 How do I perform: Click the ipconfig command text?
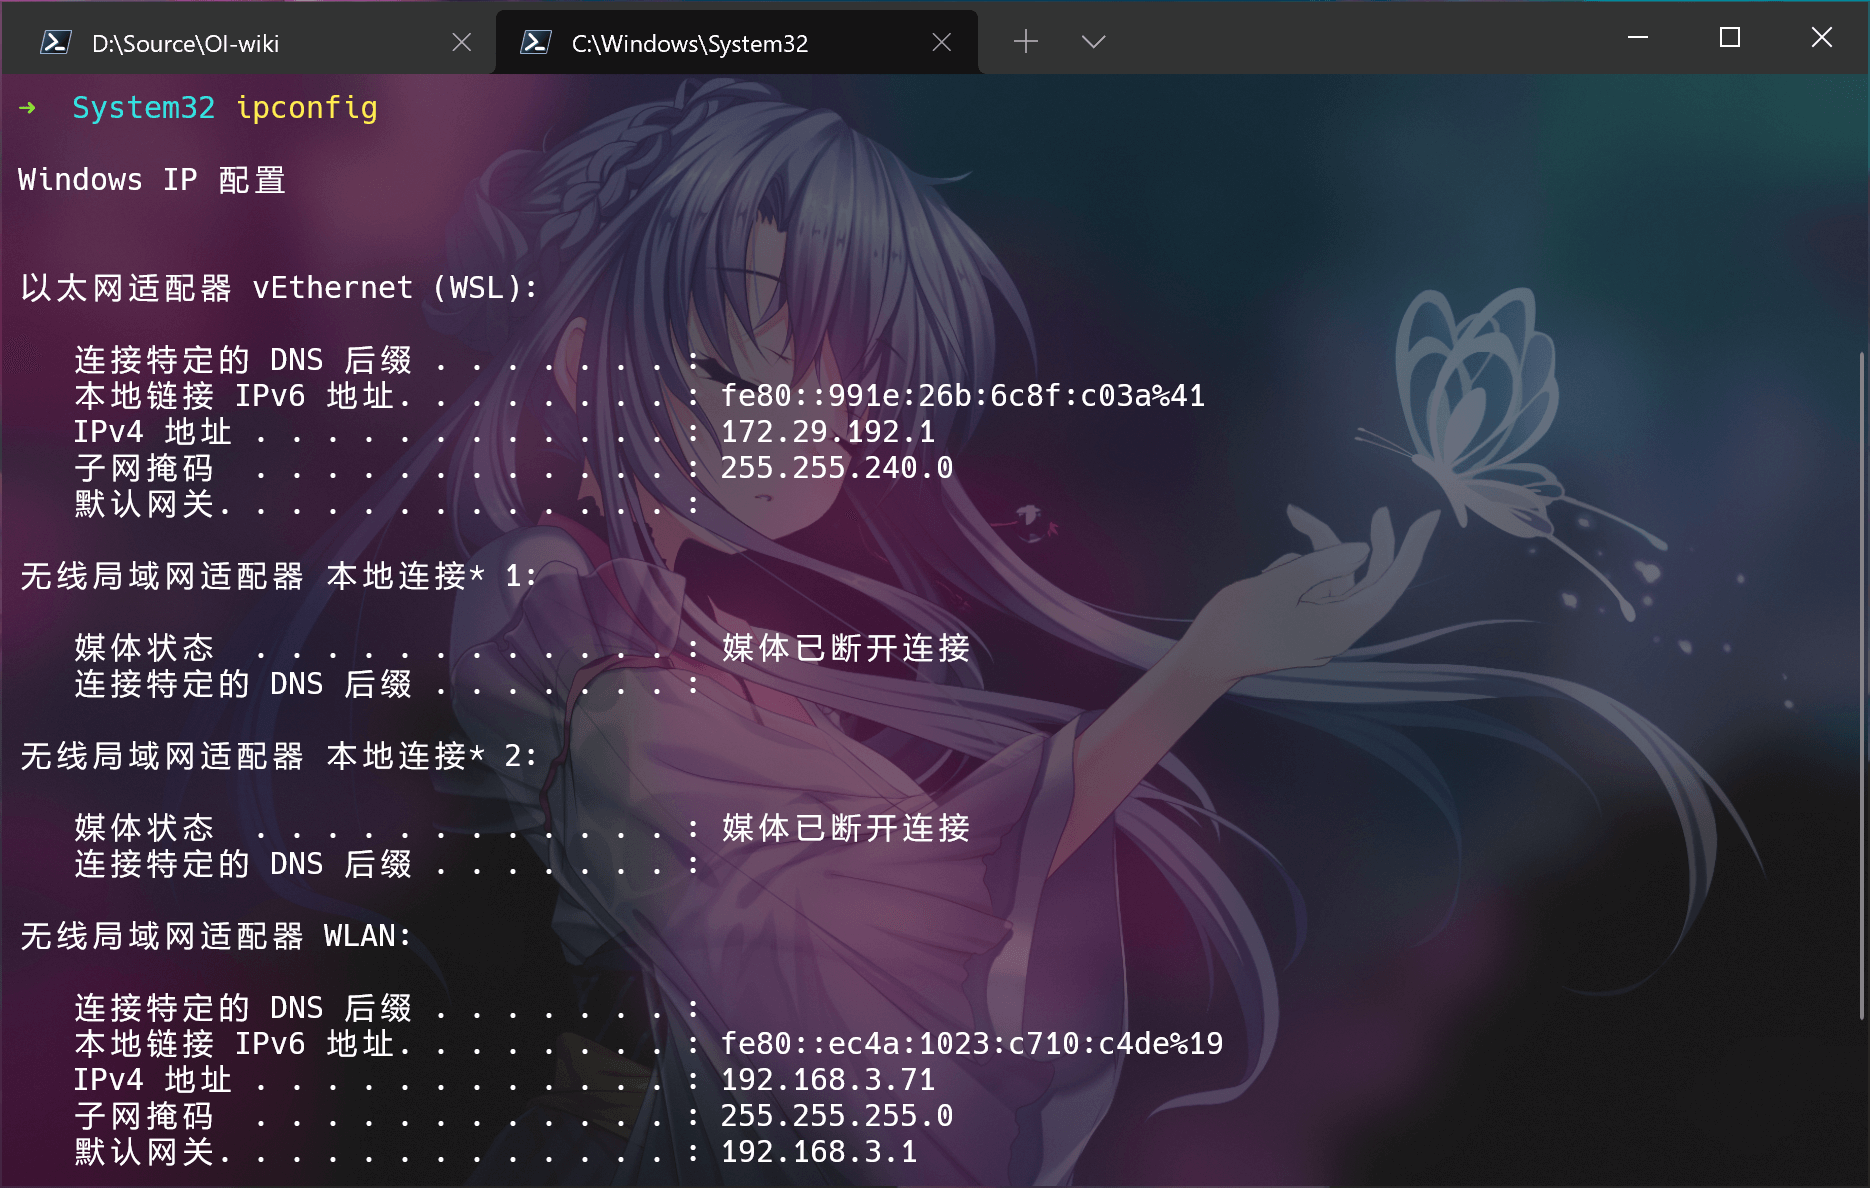click(307, 108)
